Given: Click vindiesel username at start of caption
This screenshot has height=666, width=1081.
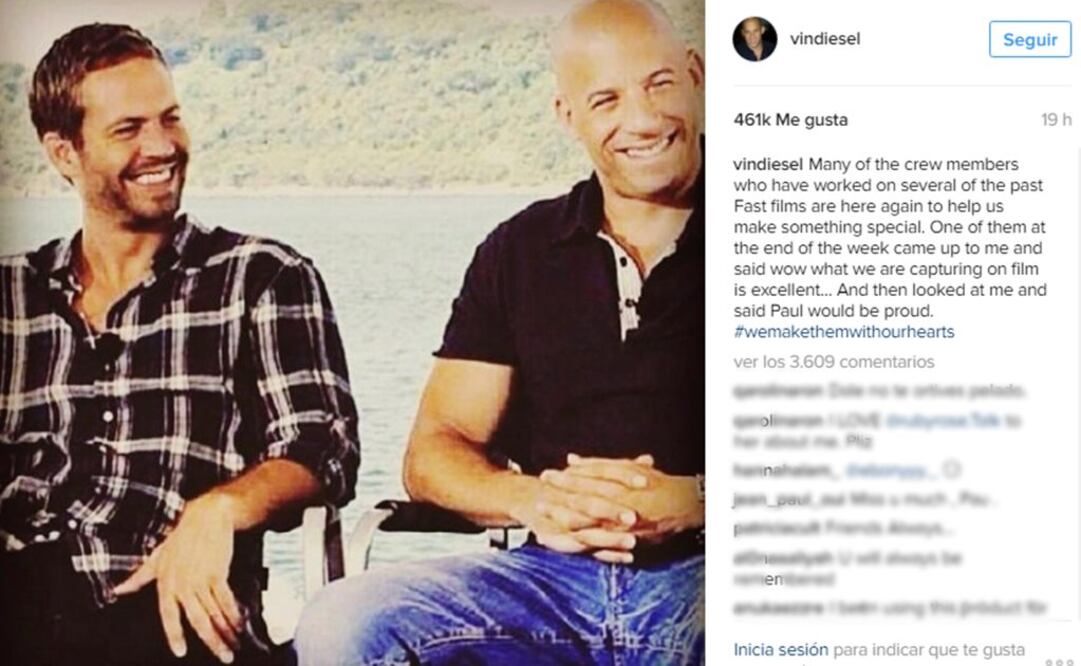Looking at the screenshot, I should coord(768,164).
